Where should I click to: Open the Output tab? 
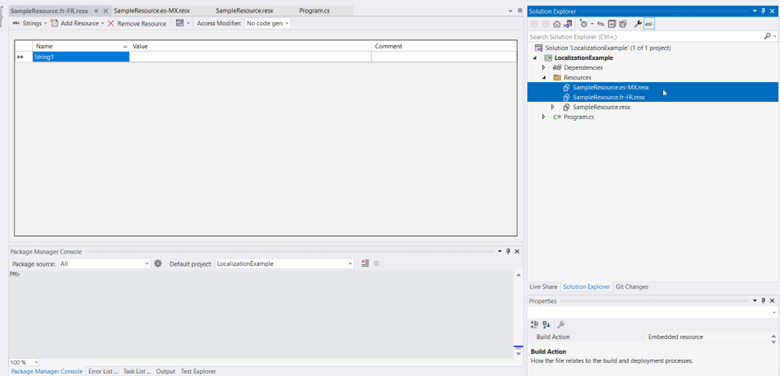pos(166,372)
